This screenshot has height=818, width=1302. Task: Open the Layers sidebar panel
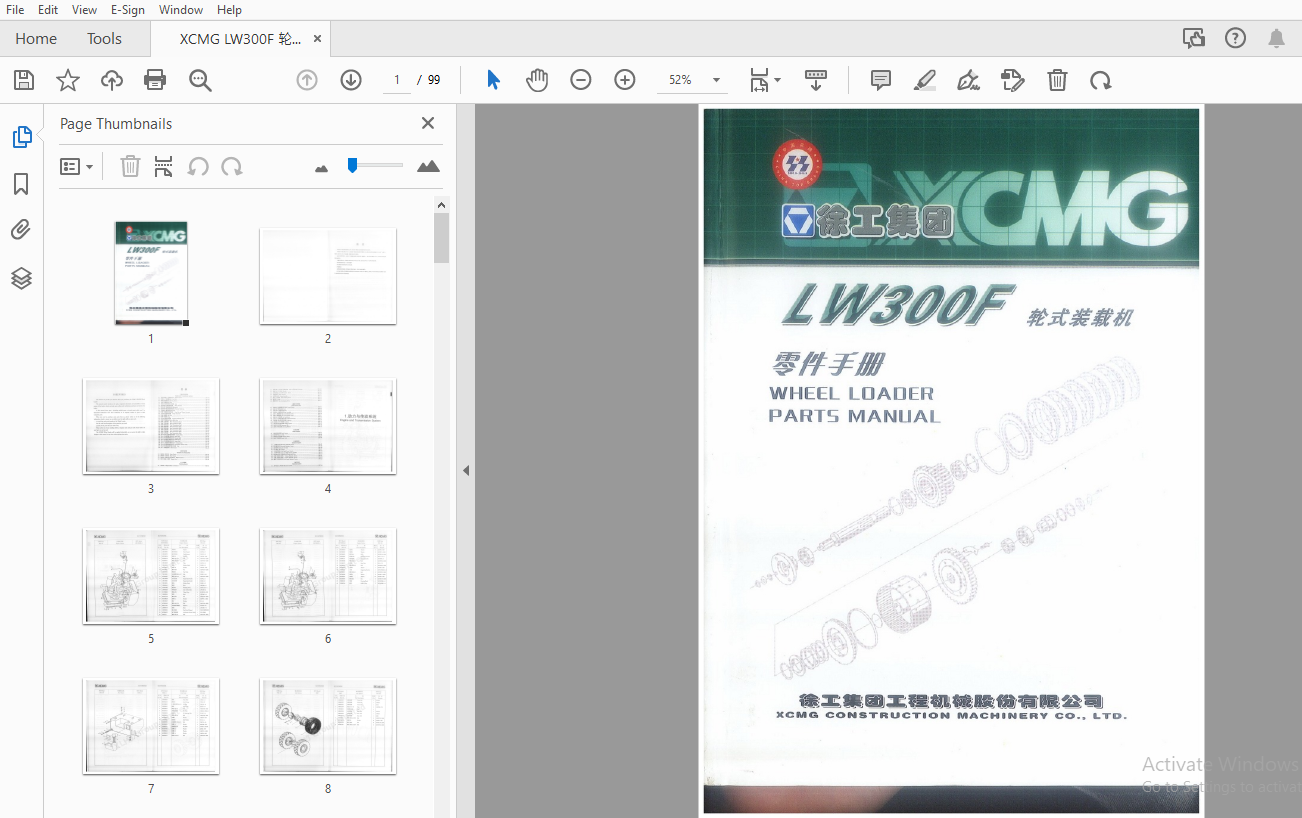point(21,278)
